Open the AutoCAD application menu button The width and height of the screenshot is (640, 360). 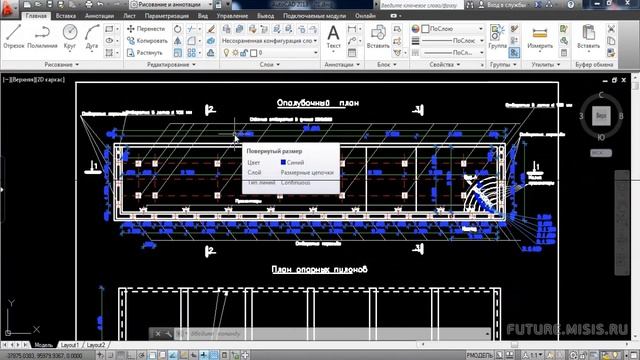point(8,8)
